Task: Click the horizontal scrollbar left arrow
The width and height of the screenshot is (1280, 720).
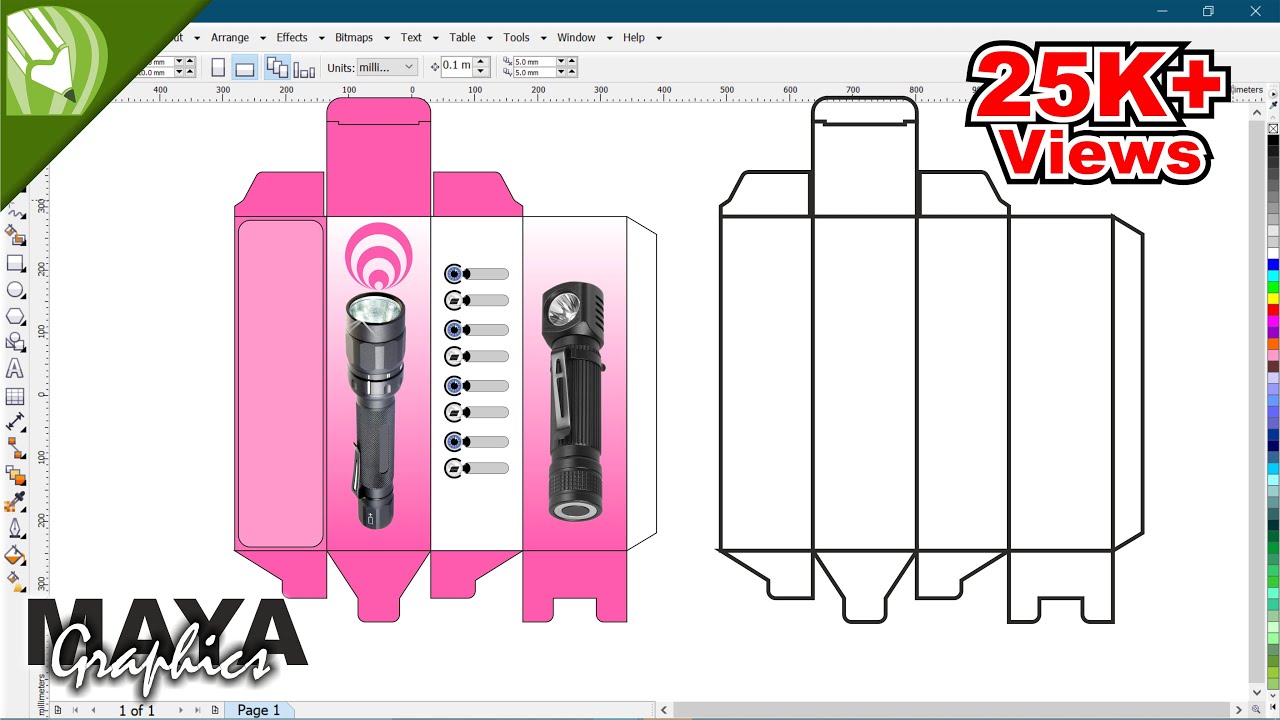Action: click(x=665, y=710)
